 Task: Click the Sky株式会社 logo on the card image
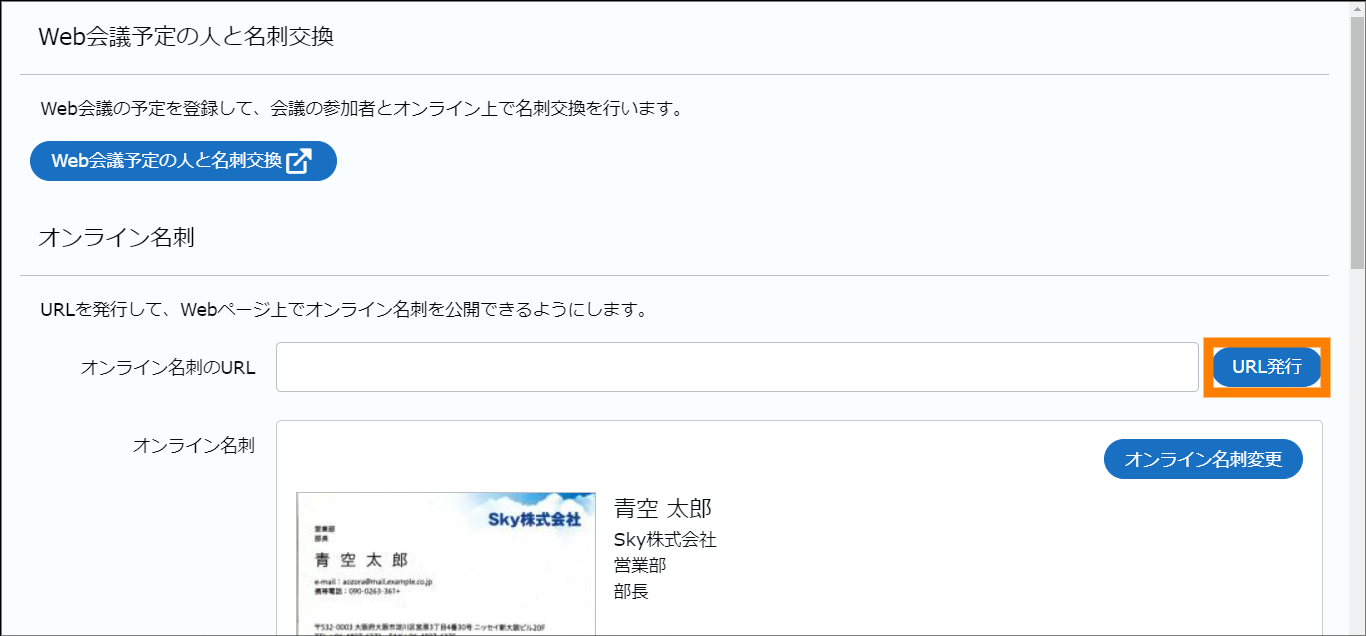[534, 519]
